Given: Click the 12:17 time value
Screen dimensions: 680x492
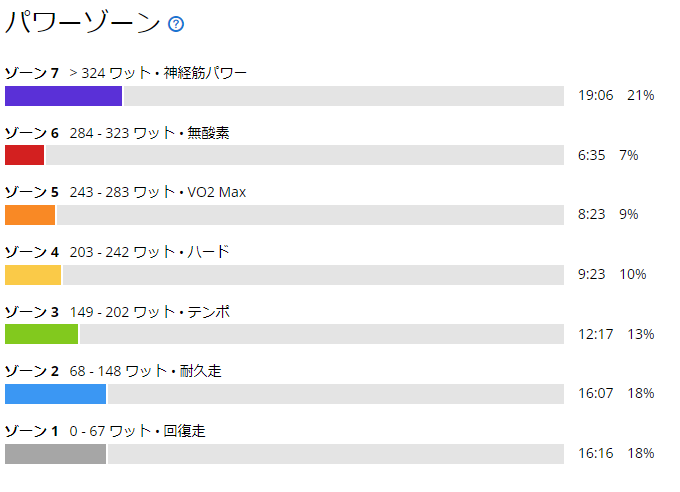Looking at the screenshot, I should pyautogui.click(x=595, y=335).
